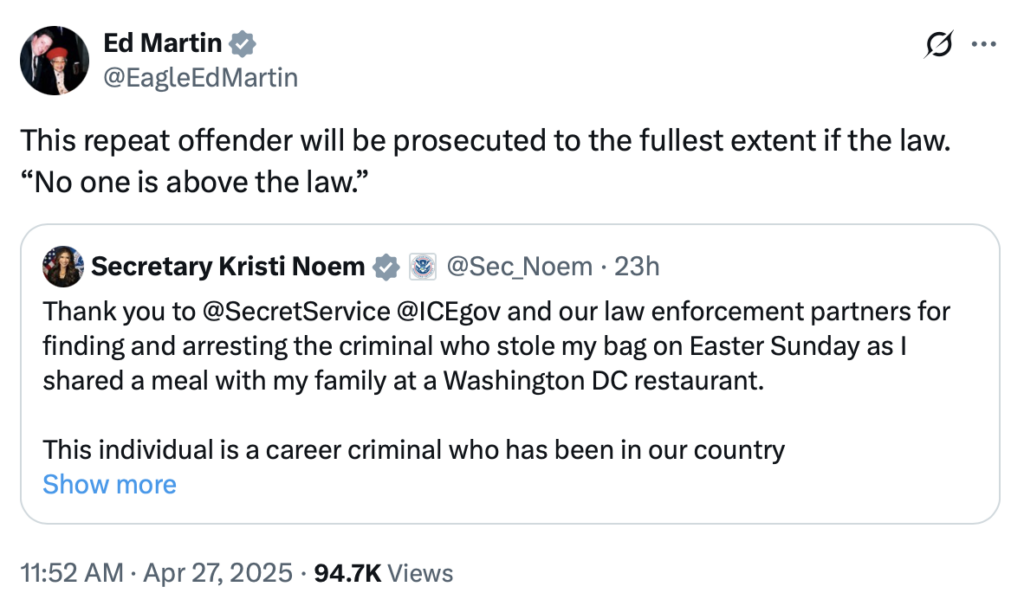1024x606 pixels.
Task: Click Ed Martin's blue verified badge
Action: [242, 44]
